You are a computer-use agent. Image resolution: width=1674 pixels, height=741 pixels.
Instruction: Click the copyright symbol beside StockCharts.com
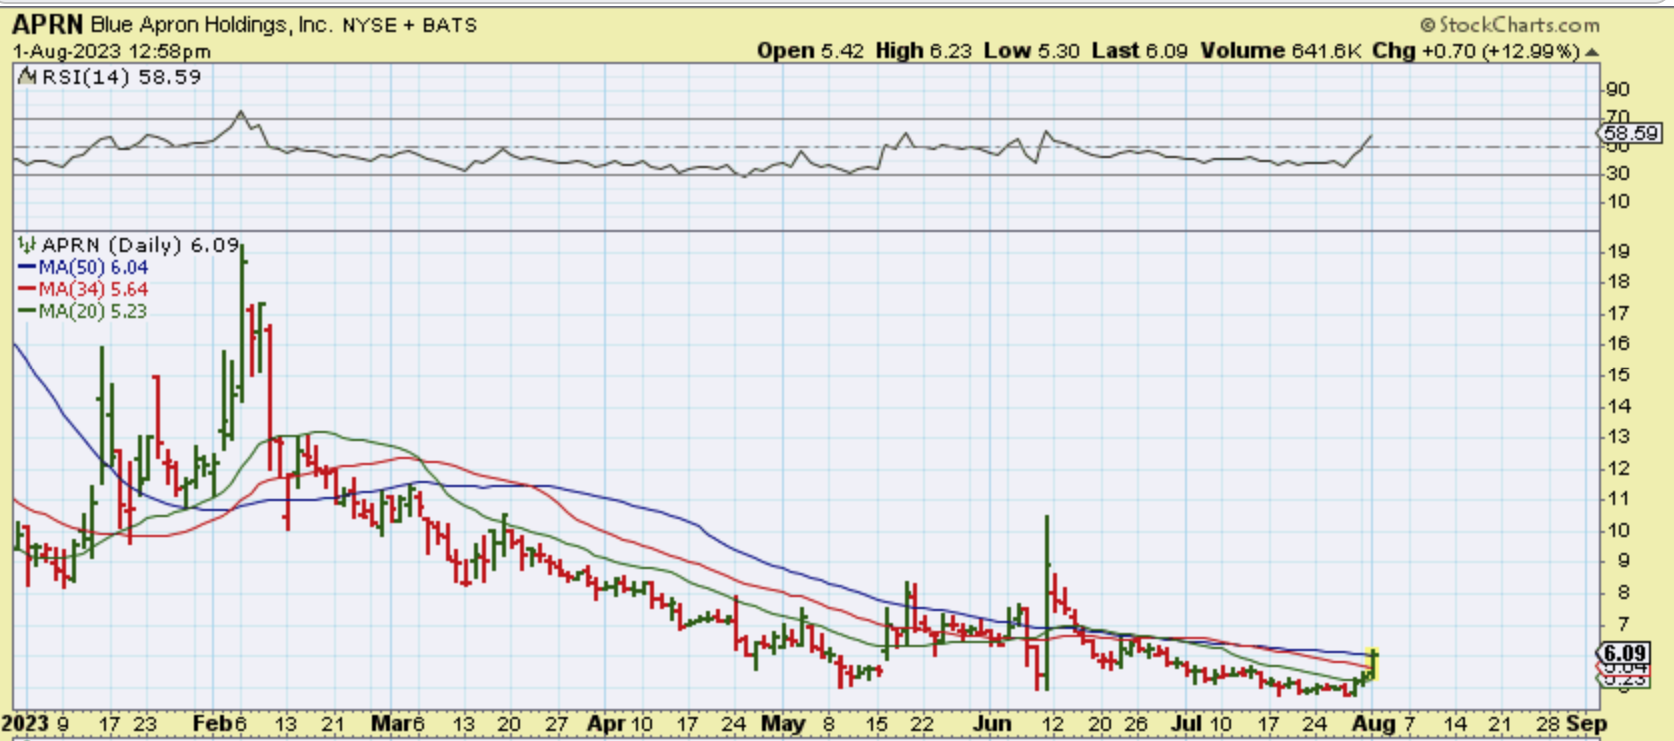[x=1427, y=25]
